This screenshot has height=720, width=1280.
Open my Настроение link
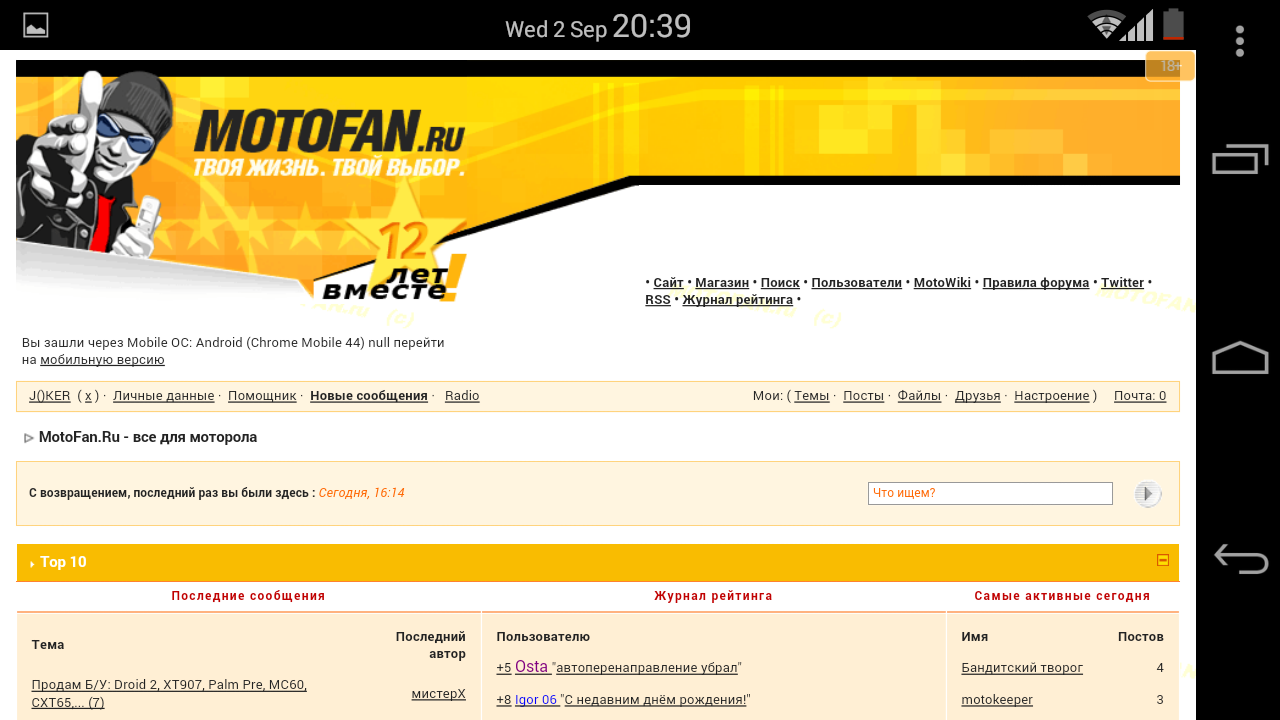coord(1052,396)
